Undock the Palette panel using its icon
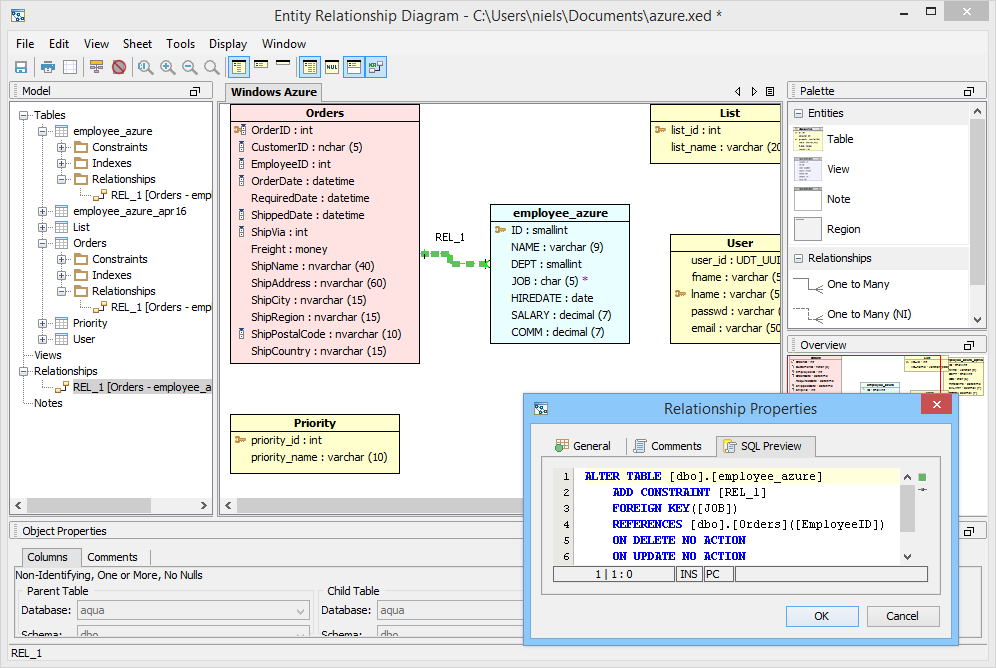 [969, 91]
